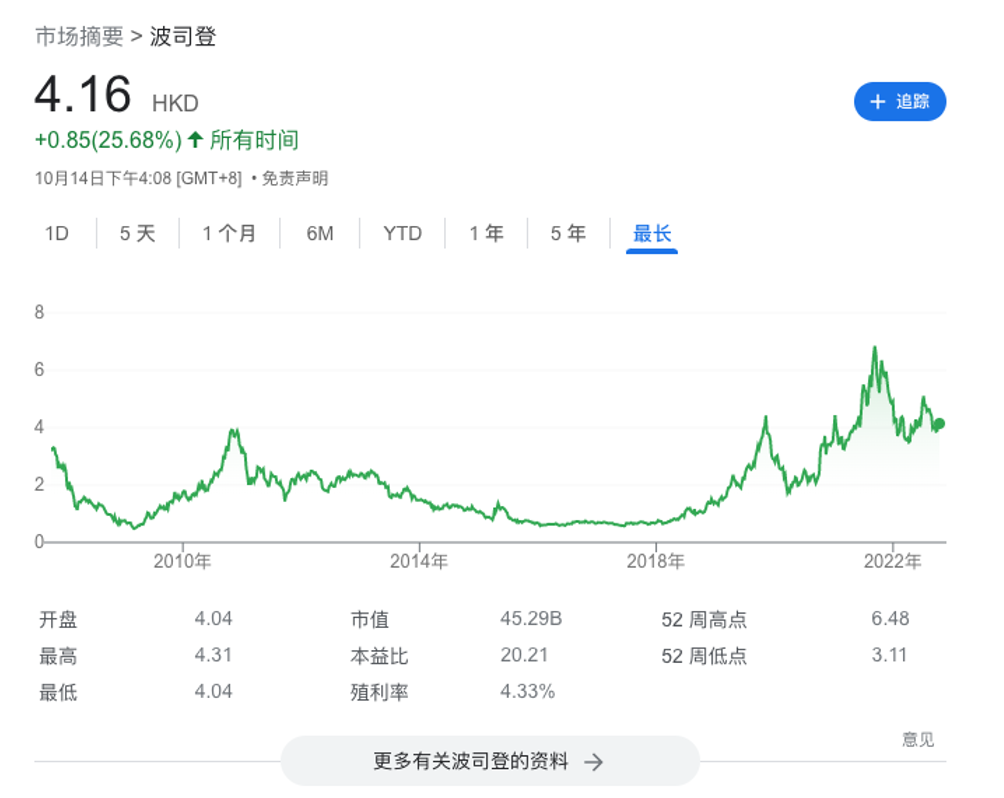Click the HKD currency label
This screenshot has height=798, width=1004.
(175, 103)
